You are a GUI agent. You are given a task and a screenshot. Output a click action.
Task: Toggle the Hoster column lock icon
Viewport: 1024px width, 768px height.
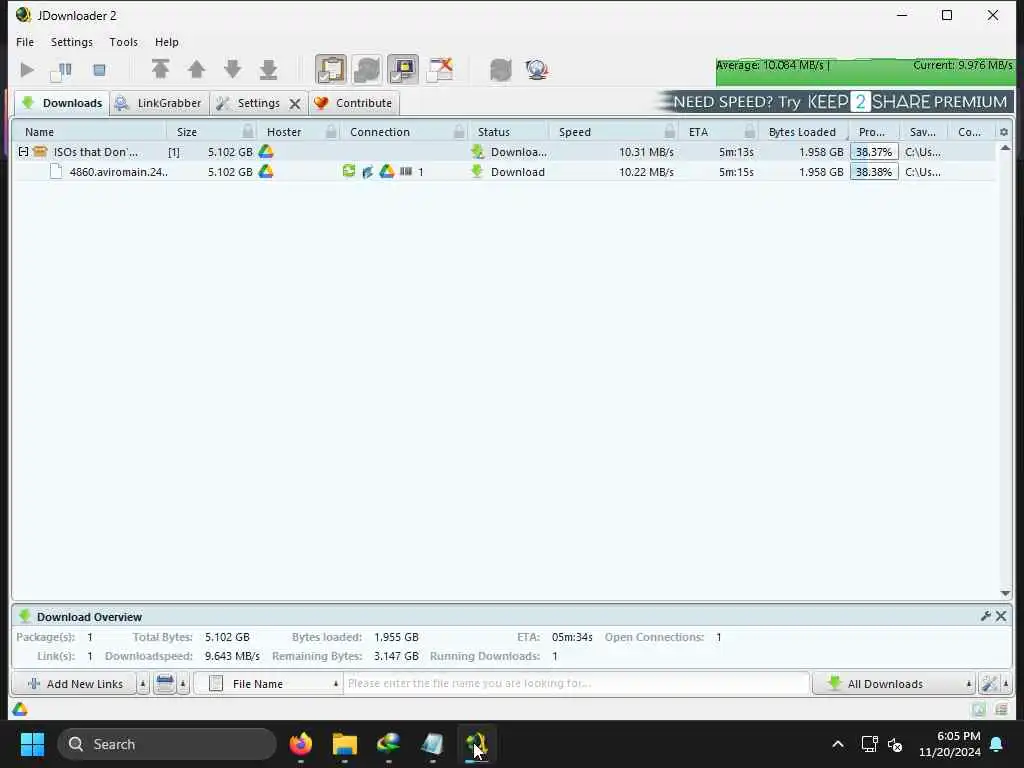click(331, 132)
